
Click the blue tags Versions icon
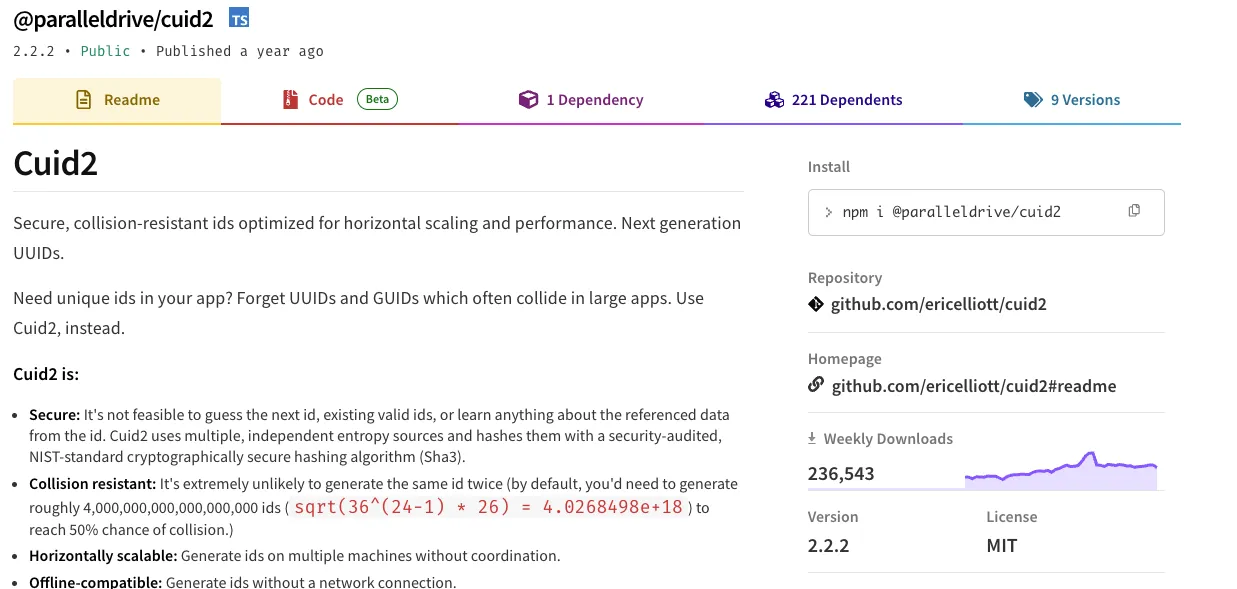tap(1033, 100)
